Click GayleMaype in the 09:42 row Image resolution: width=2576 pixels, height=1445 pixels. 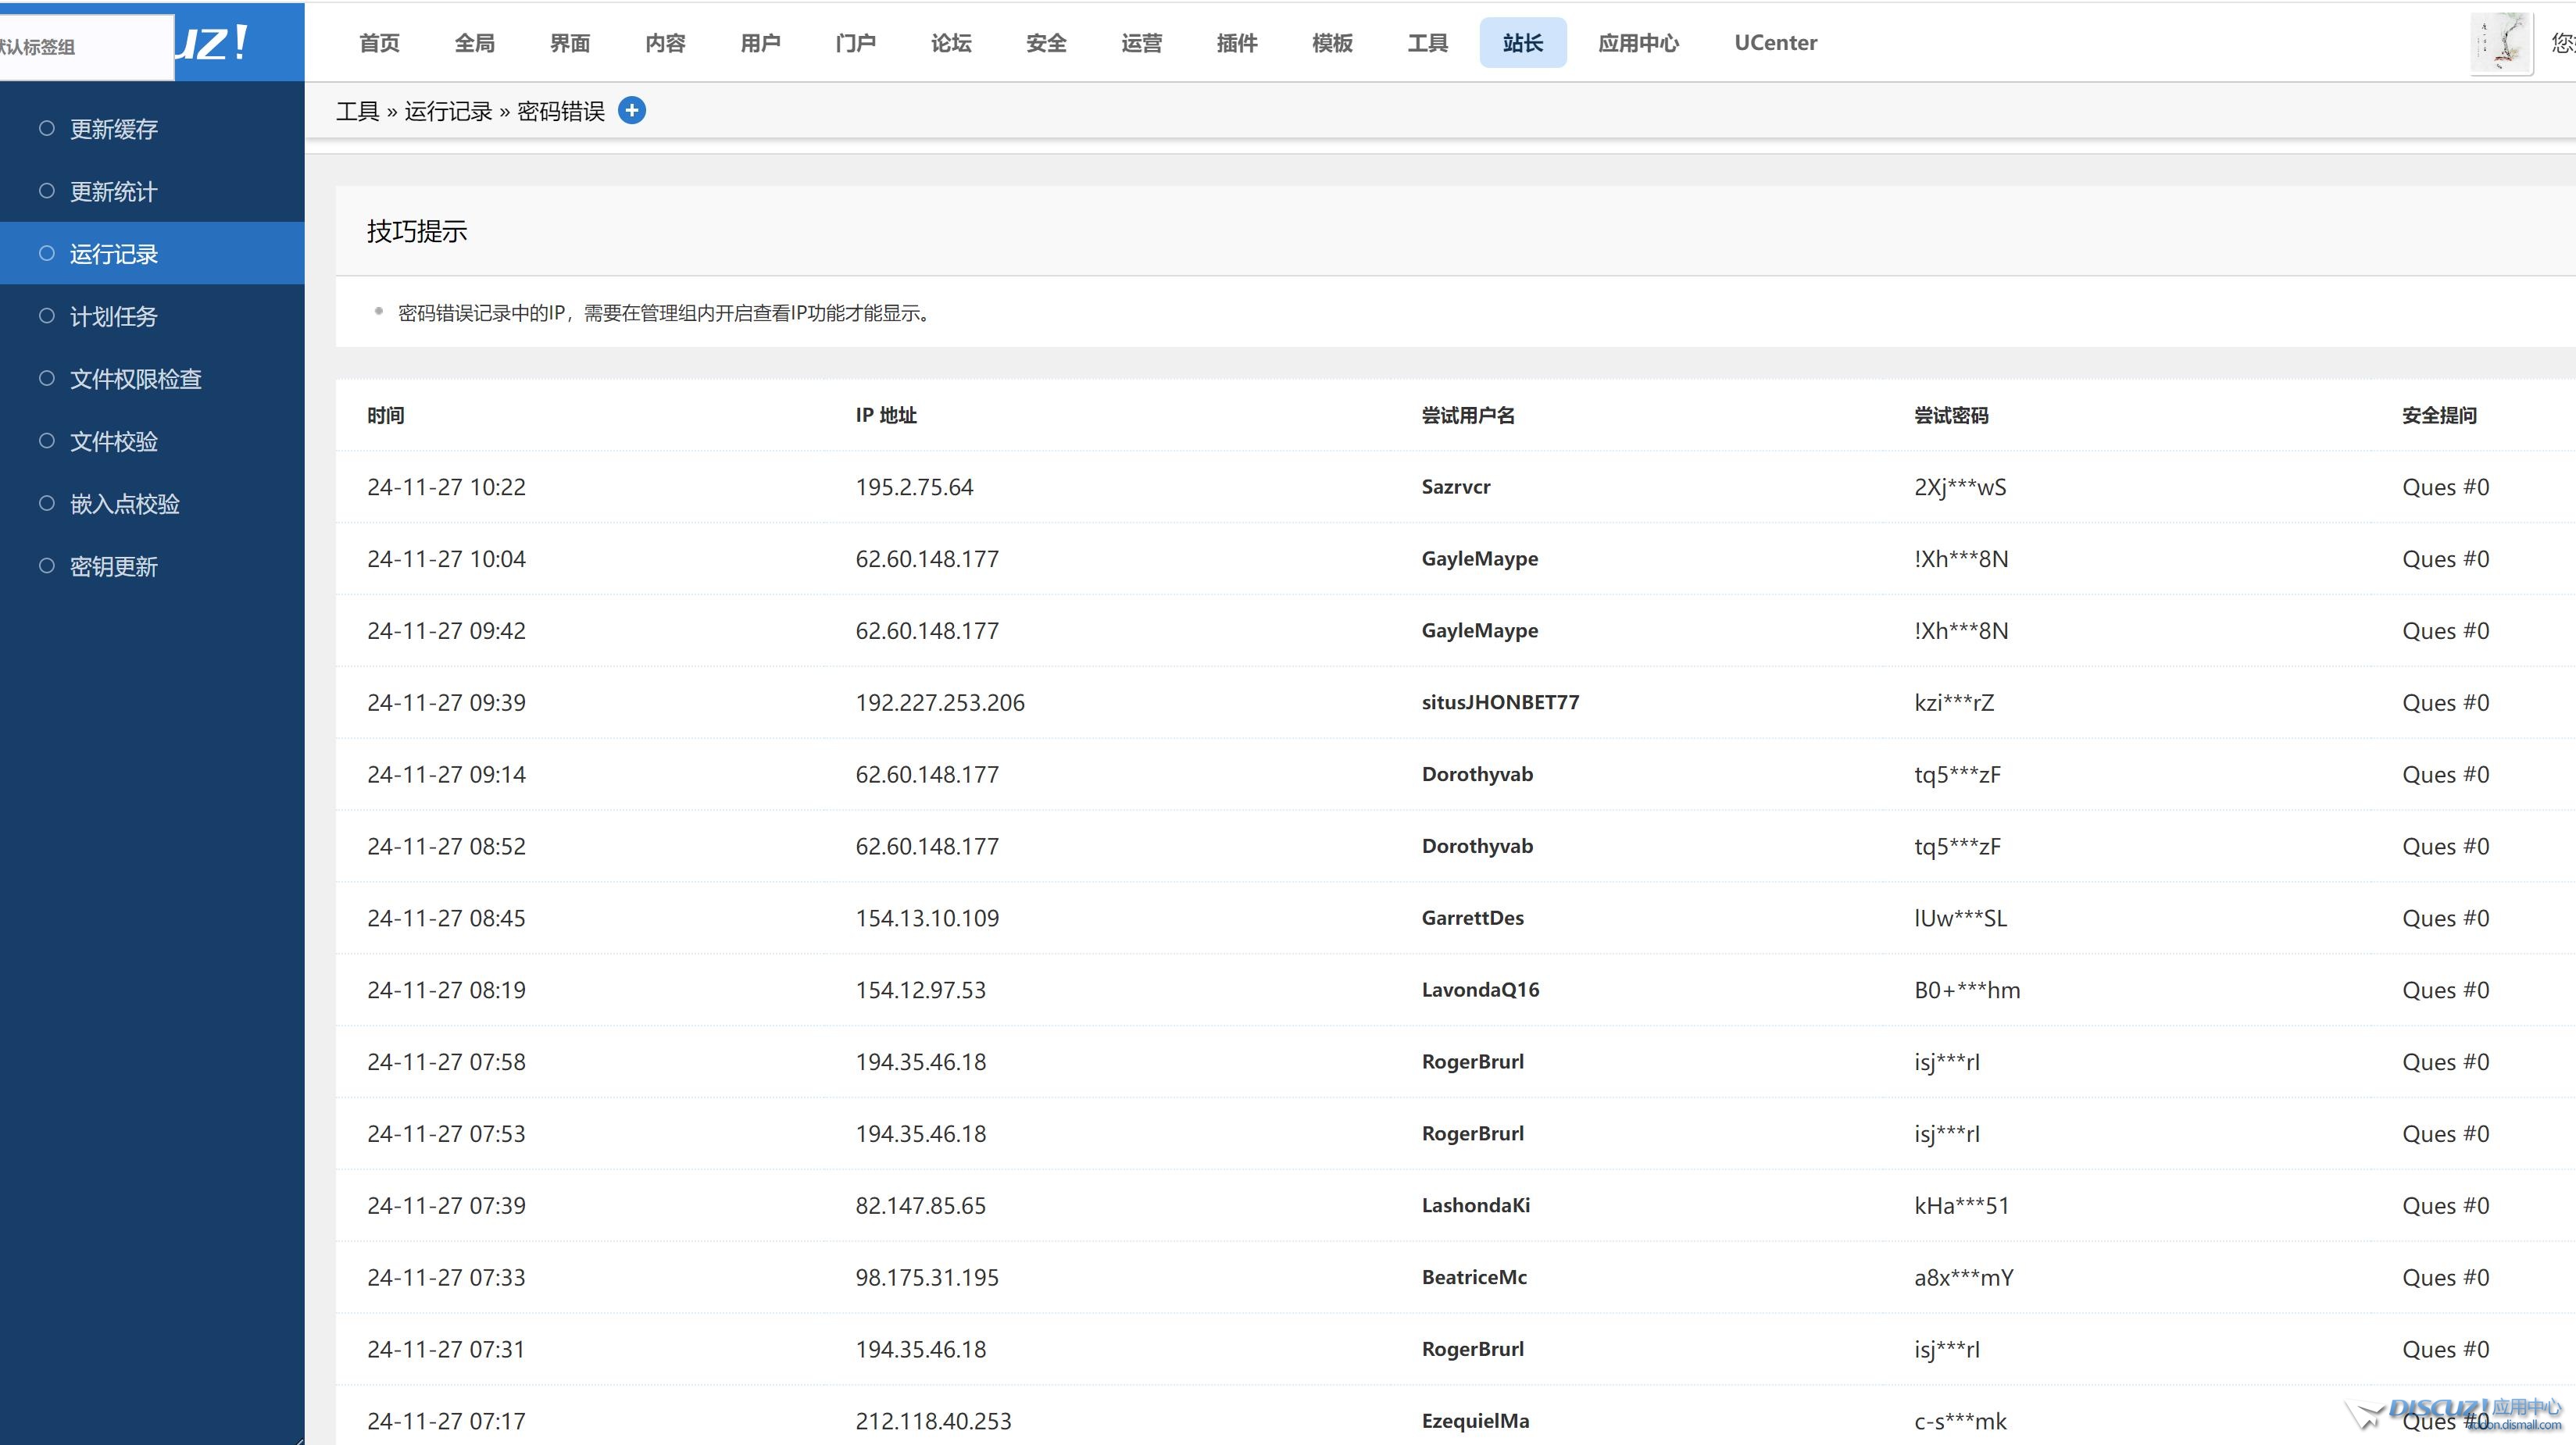point(1480,631)
